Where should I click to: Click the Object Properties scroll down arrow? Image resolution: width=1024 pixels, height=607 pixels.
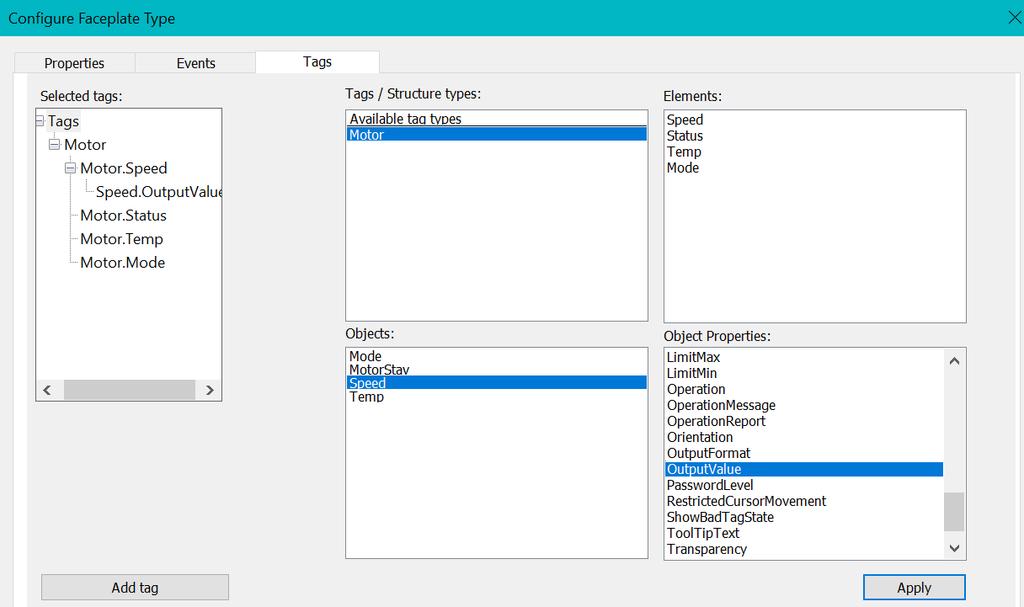coord(954,548)
